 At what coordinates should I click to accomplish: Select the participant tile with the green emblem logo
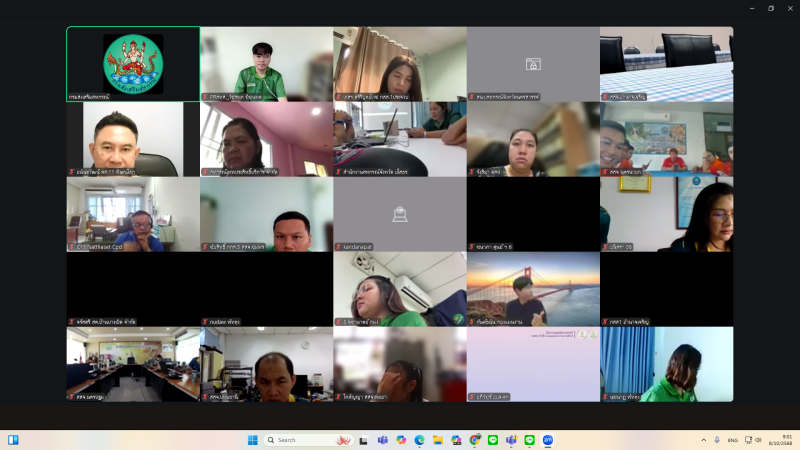(x=133, y=64)
